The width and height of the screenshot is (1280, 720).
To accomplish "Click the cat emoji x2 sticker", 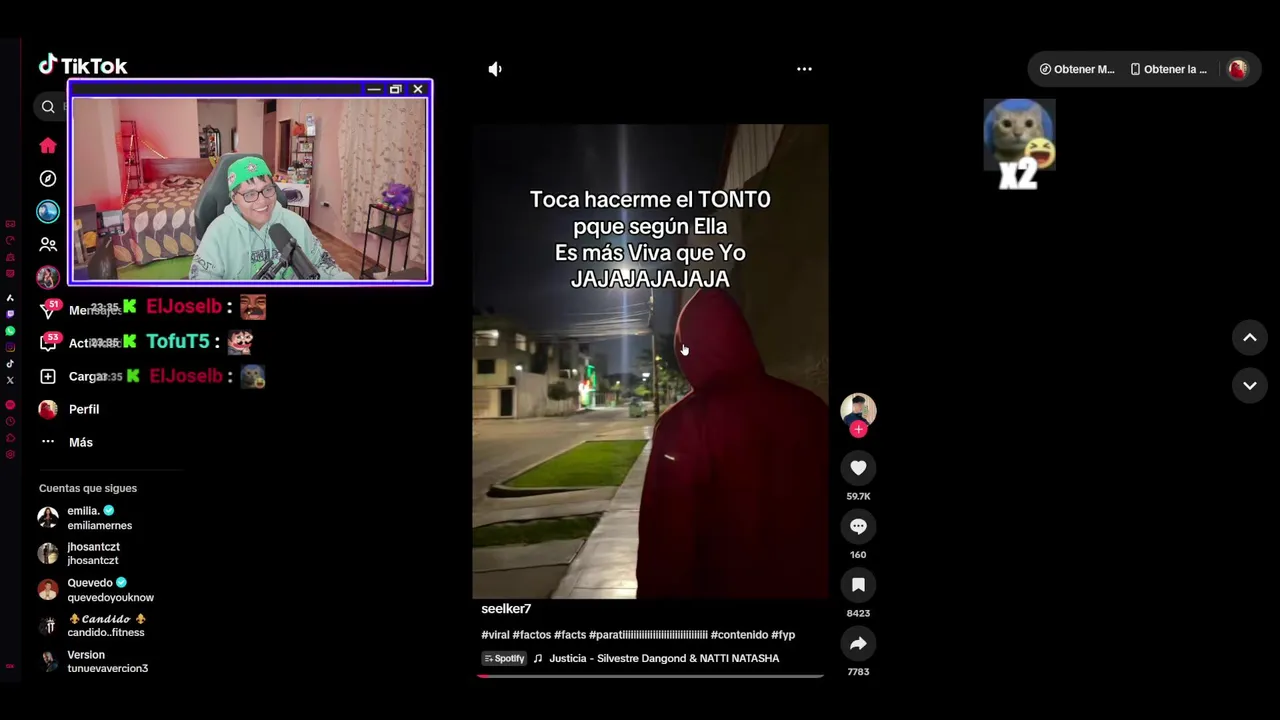I will 1020,144.
